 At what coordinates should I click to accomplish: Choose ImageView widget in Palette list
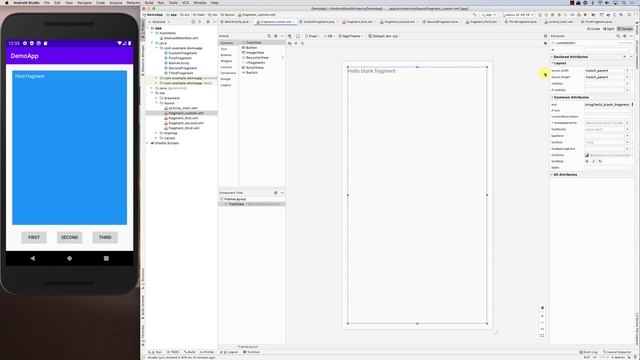255,53
